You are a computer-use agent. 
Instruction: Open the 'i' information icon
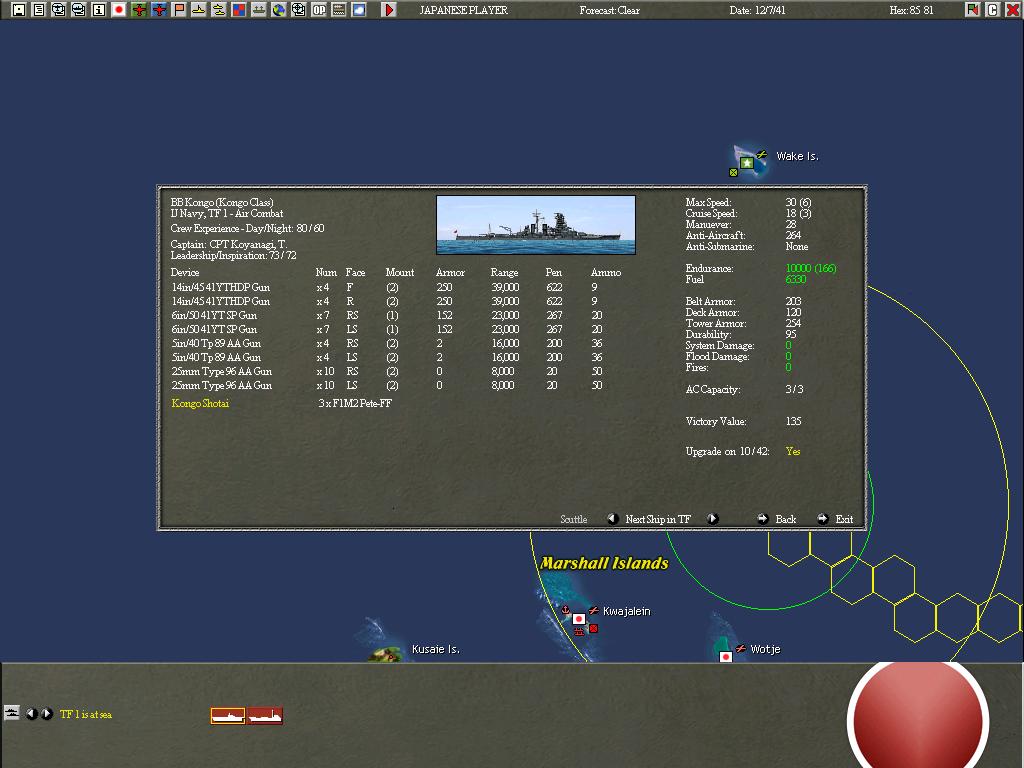(99, 10)
